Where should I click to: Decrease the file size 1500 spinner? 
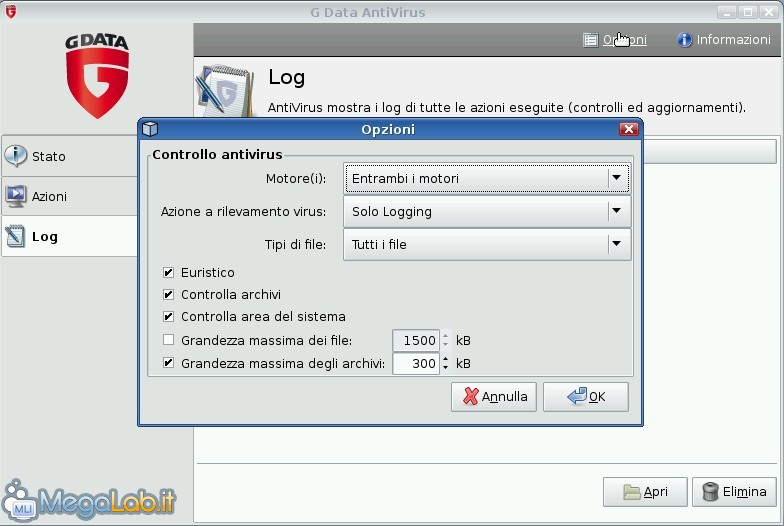[446, 345]
